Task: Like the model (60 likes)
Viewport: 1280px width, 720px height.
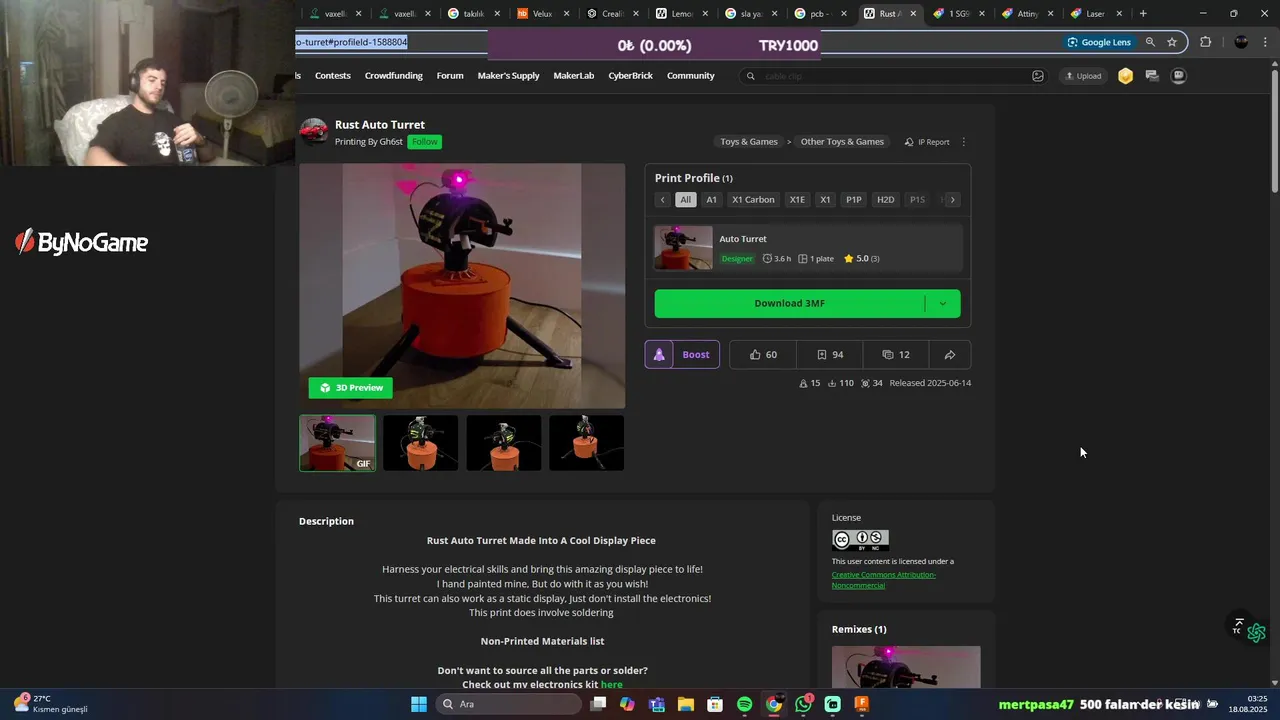Action: click(x=763, y=354)
